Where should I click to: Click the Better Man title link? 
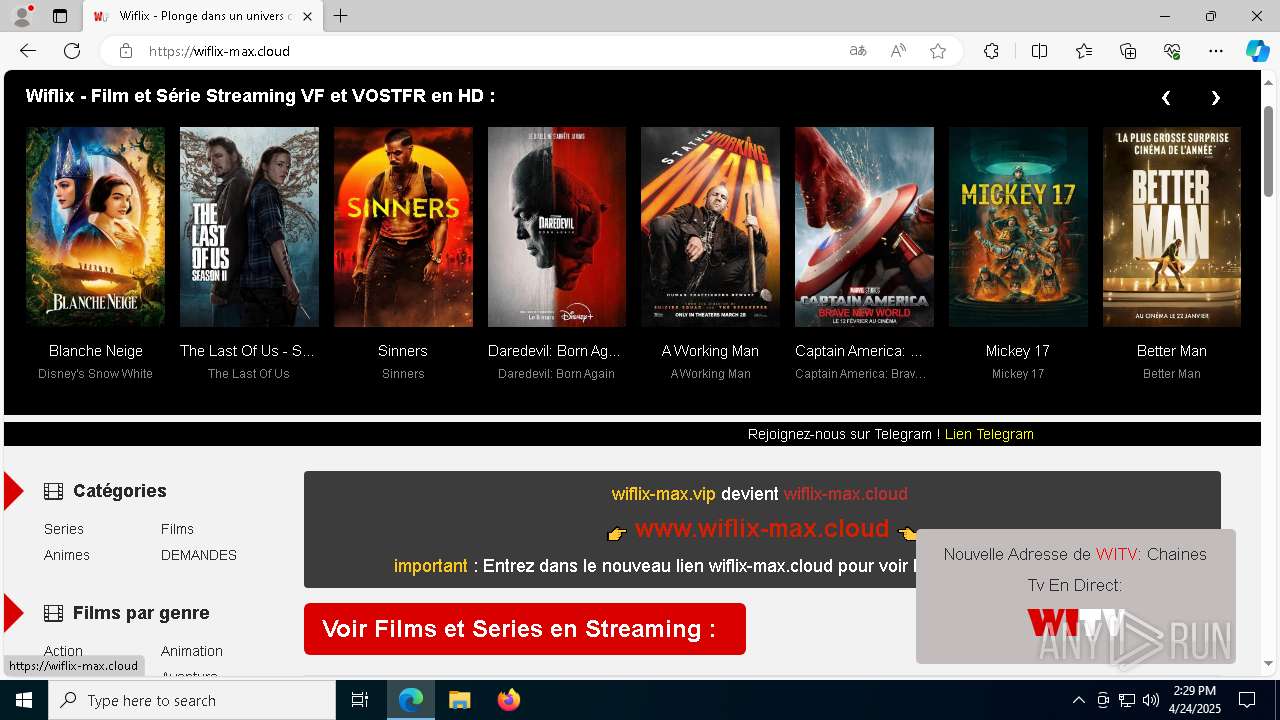(x=1172, y=351)
